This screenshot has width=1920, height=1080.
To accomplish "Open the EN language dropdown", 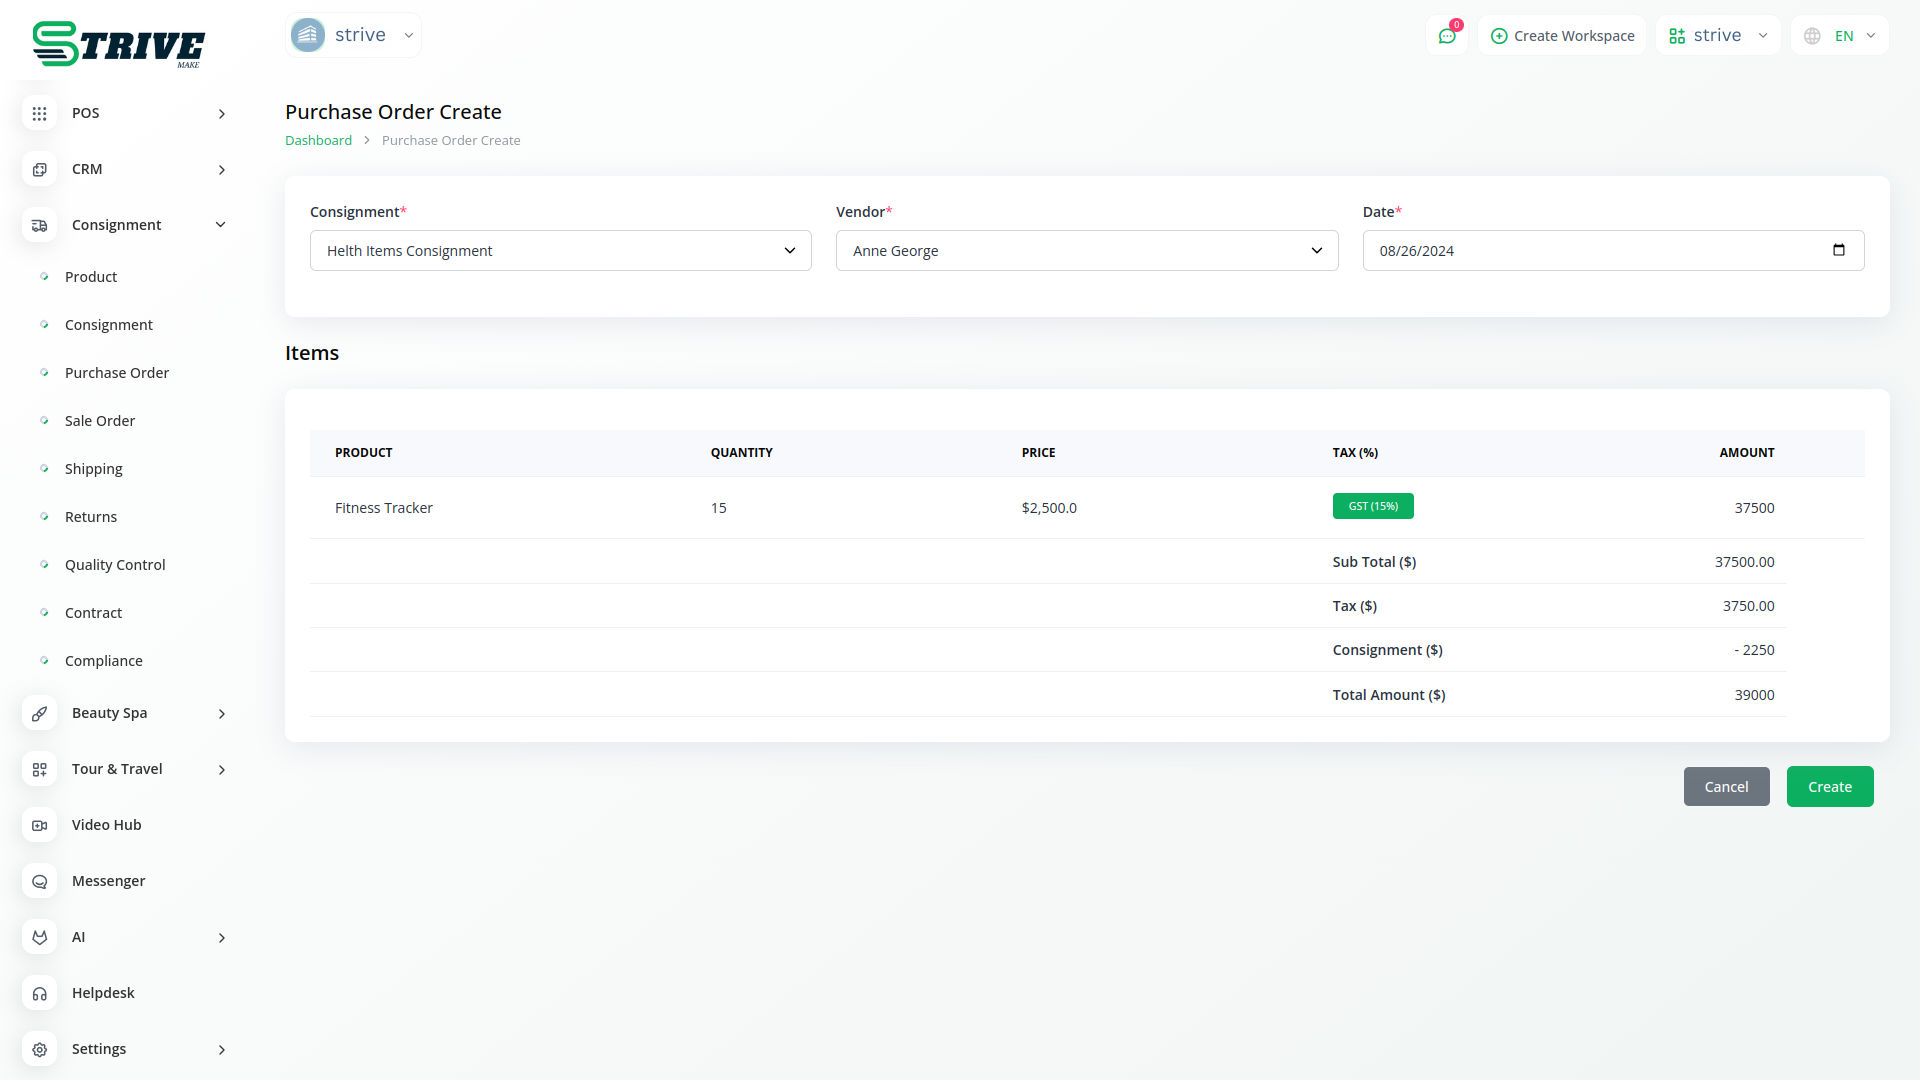I will point(1840,36).
